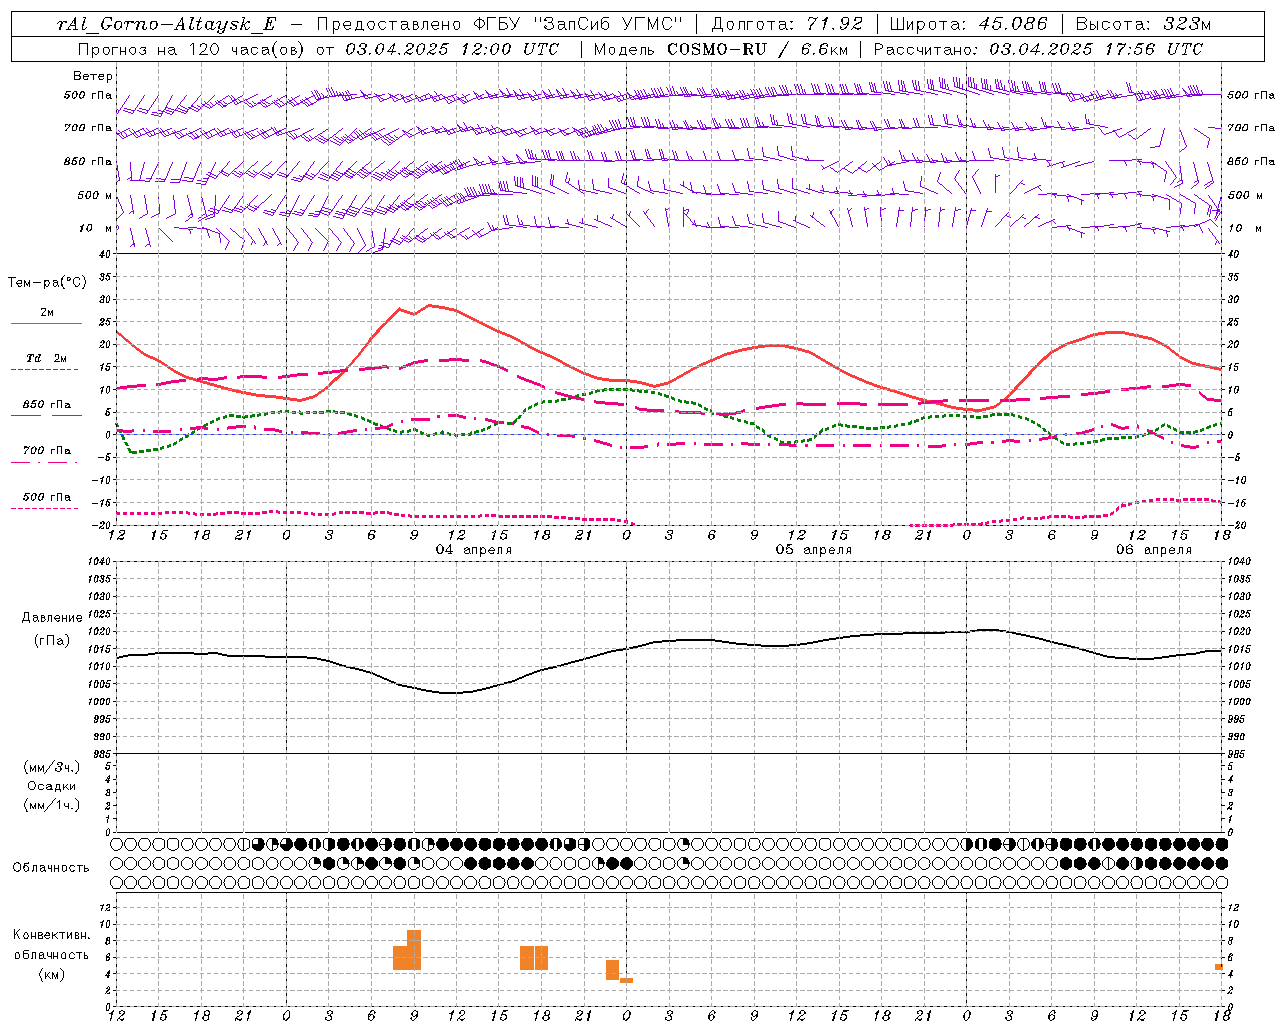Select the Давление panel label
The width and height of the screenshot is (1280, 1024).
(52, 618)
